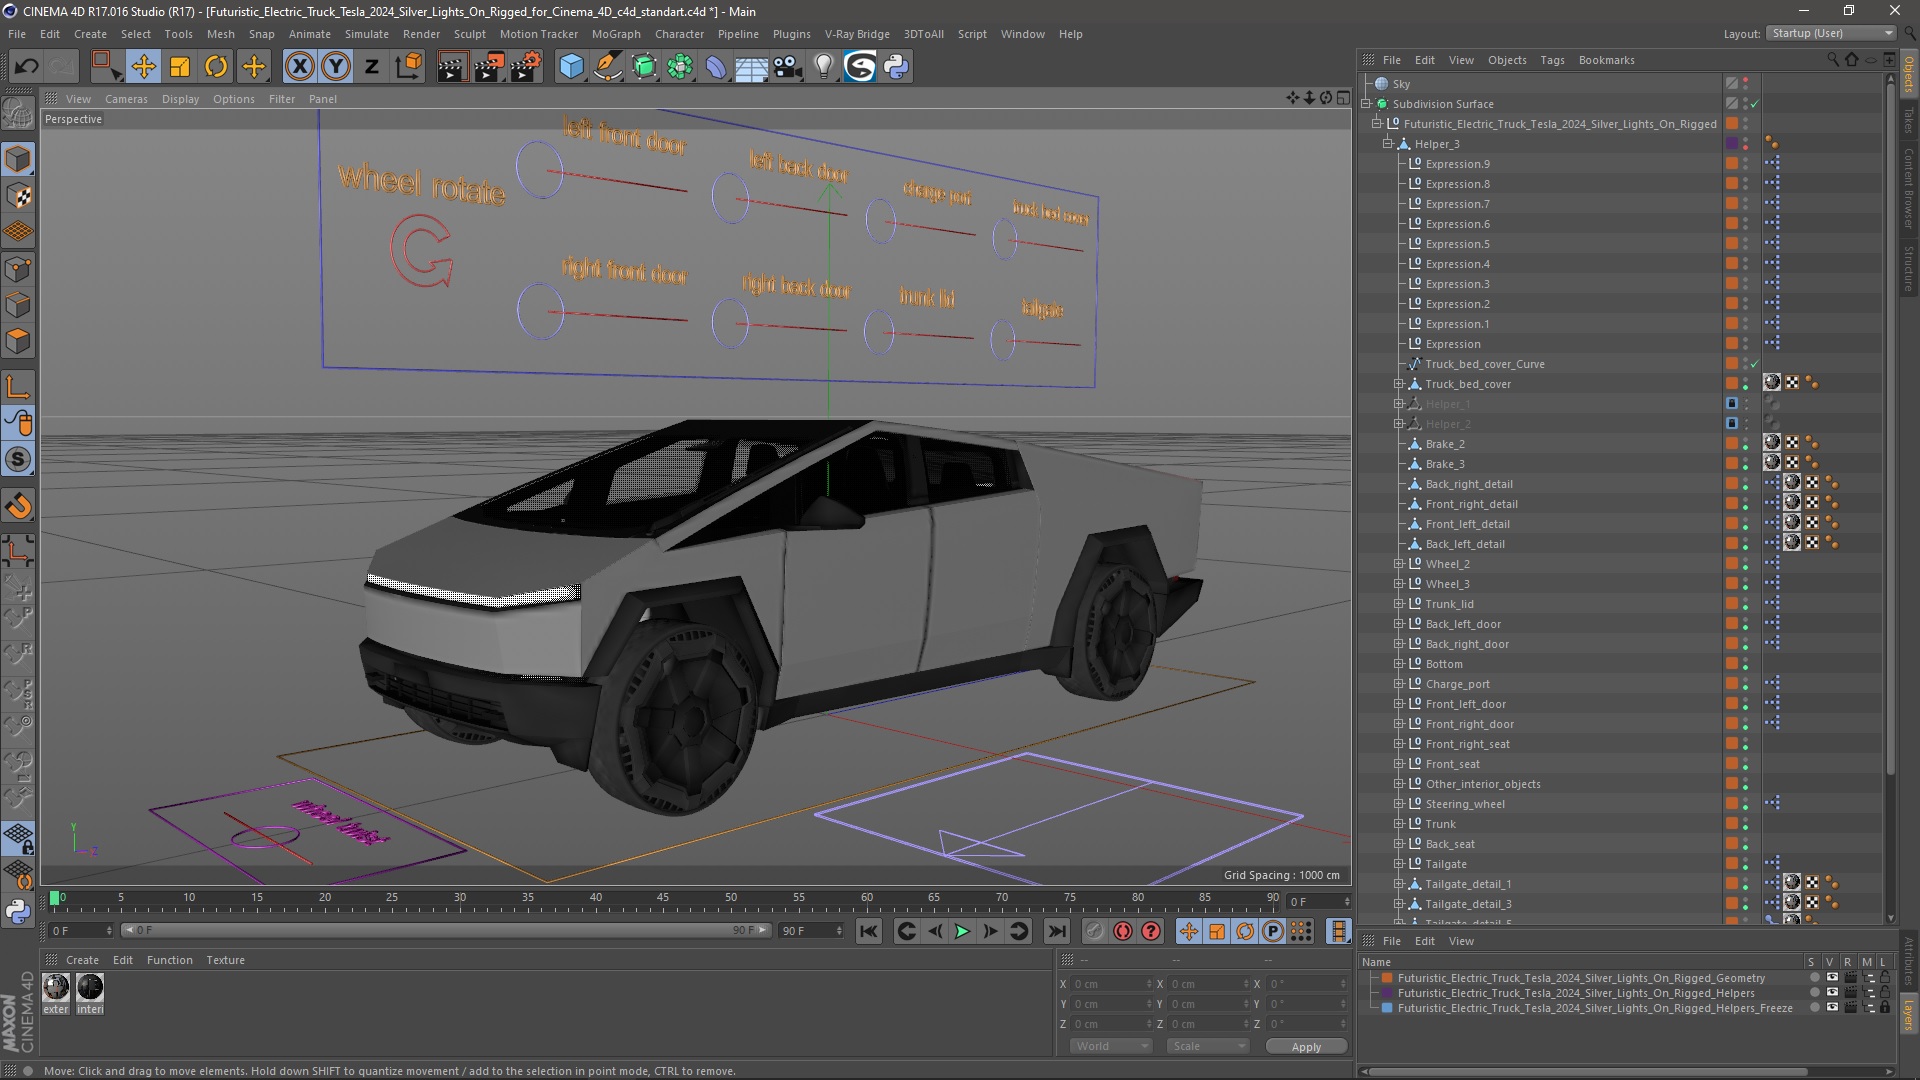Open the Character menu
This screenshot has width=1920, height=1080.
click(679, 34)
